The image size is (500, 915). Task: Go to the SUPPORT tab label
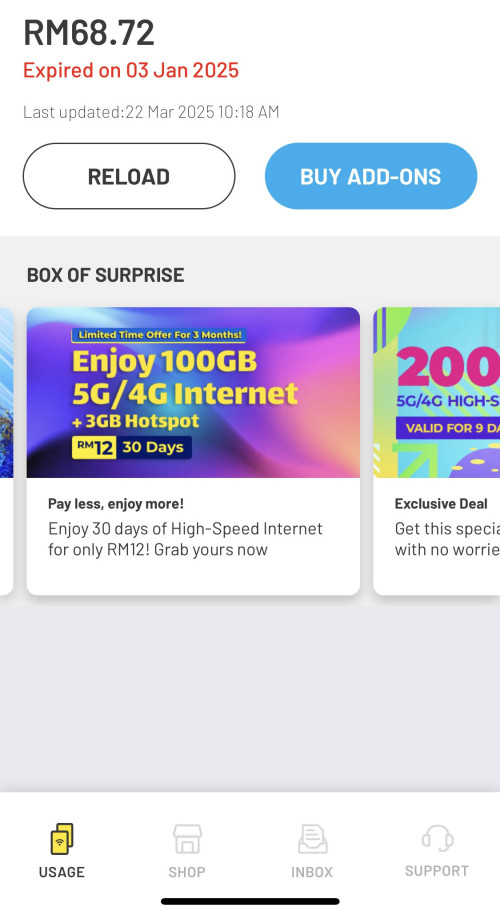437,871
